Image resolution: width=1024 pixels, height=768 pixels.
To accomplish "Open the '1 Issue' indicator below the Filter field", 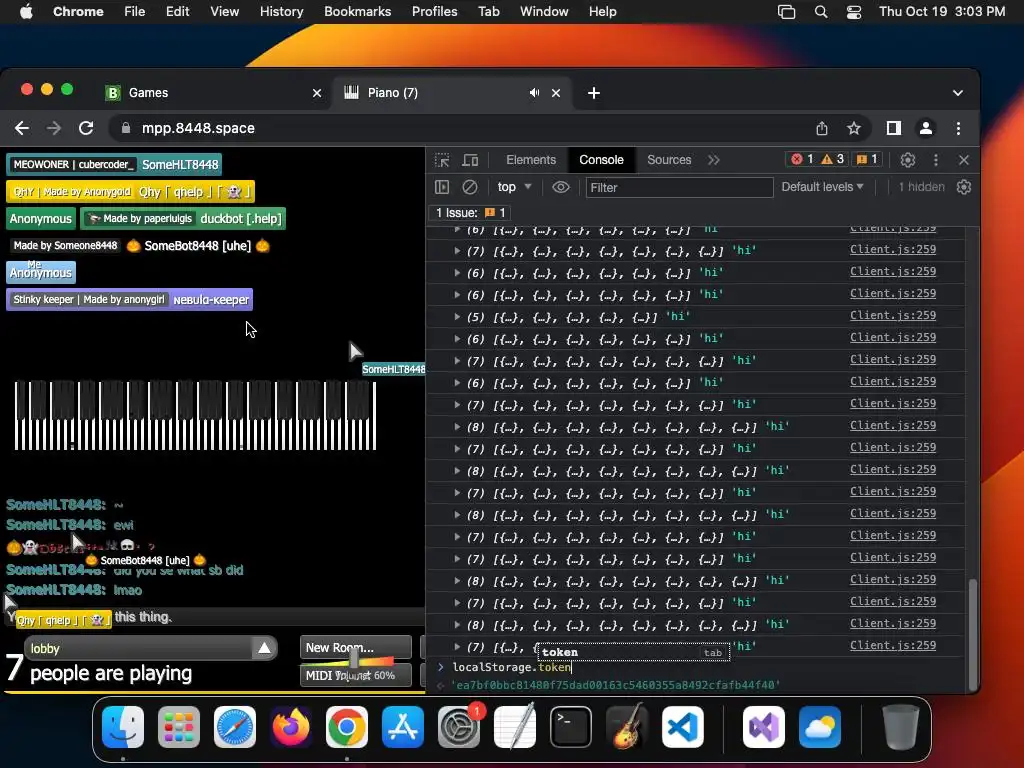I will [470, 213].
